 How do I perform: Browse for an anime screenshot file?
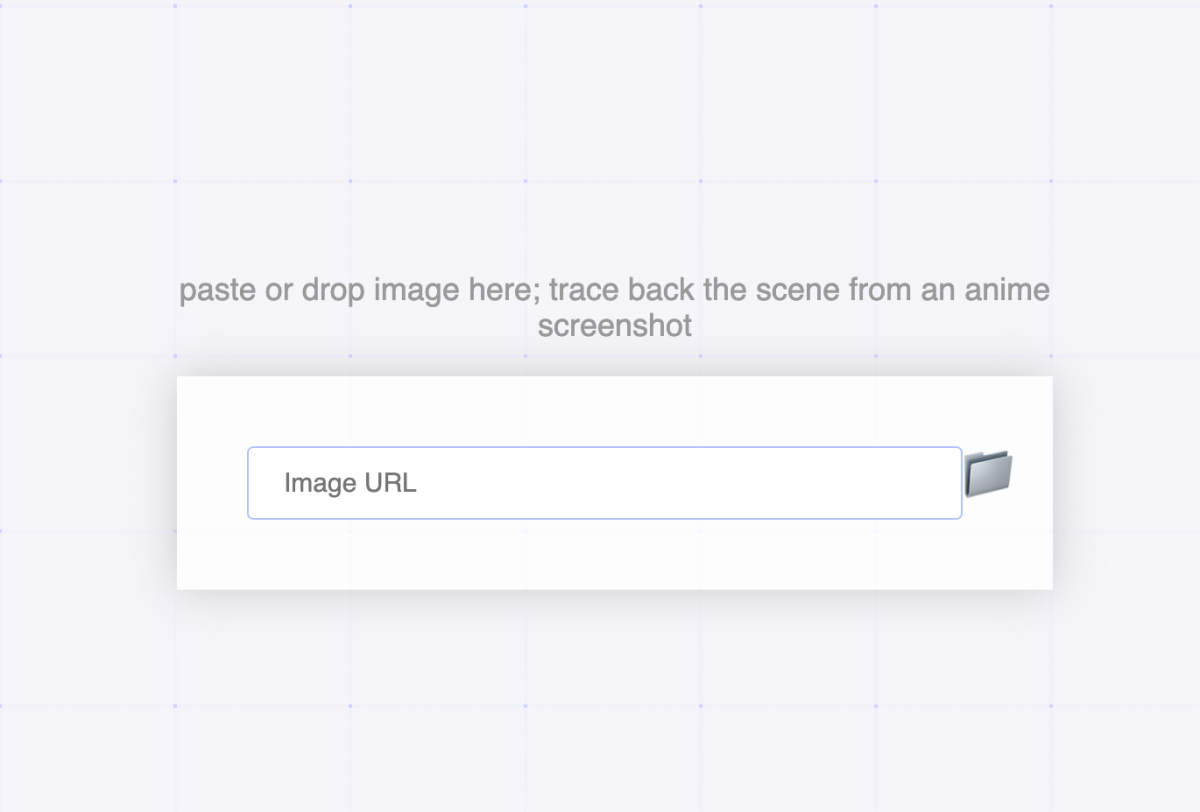(x=988, y=474)
